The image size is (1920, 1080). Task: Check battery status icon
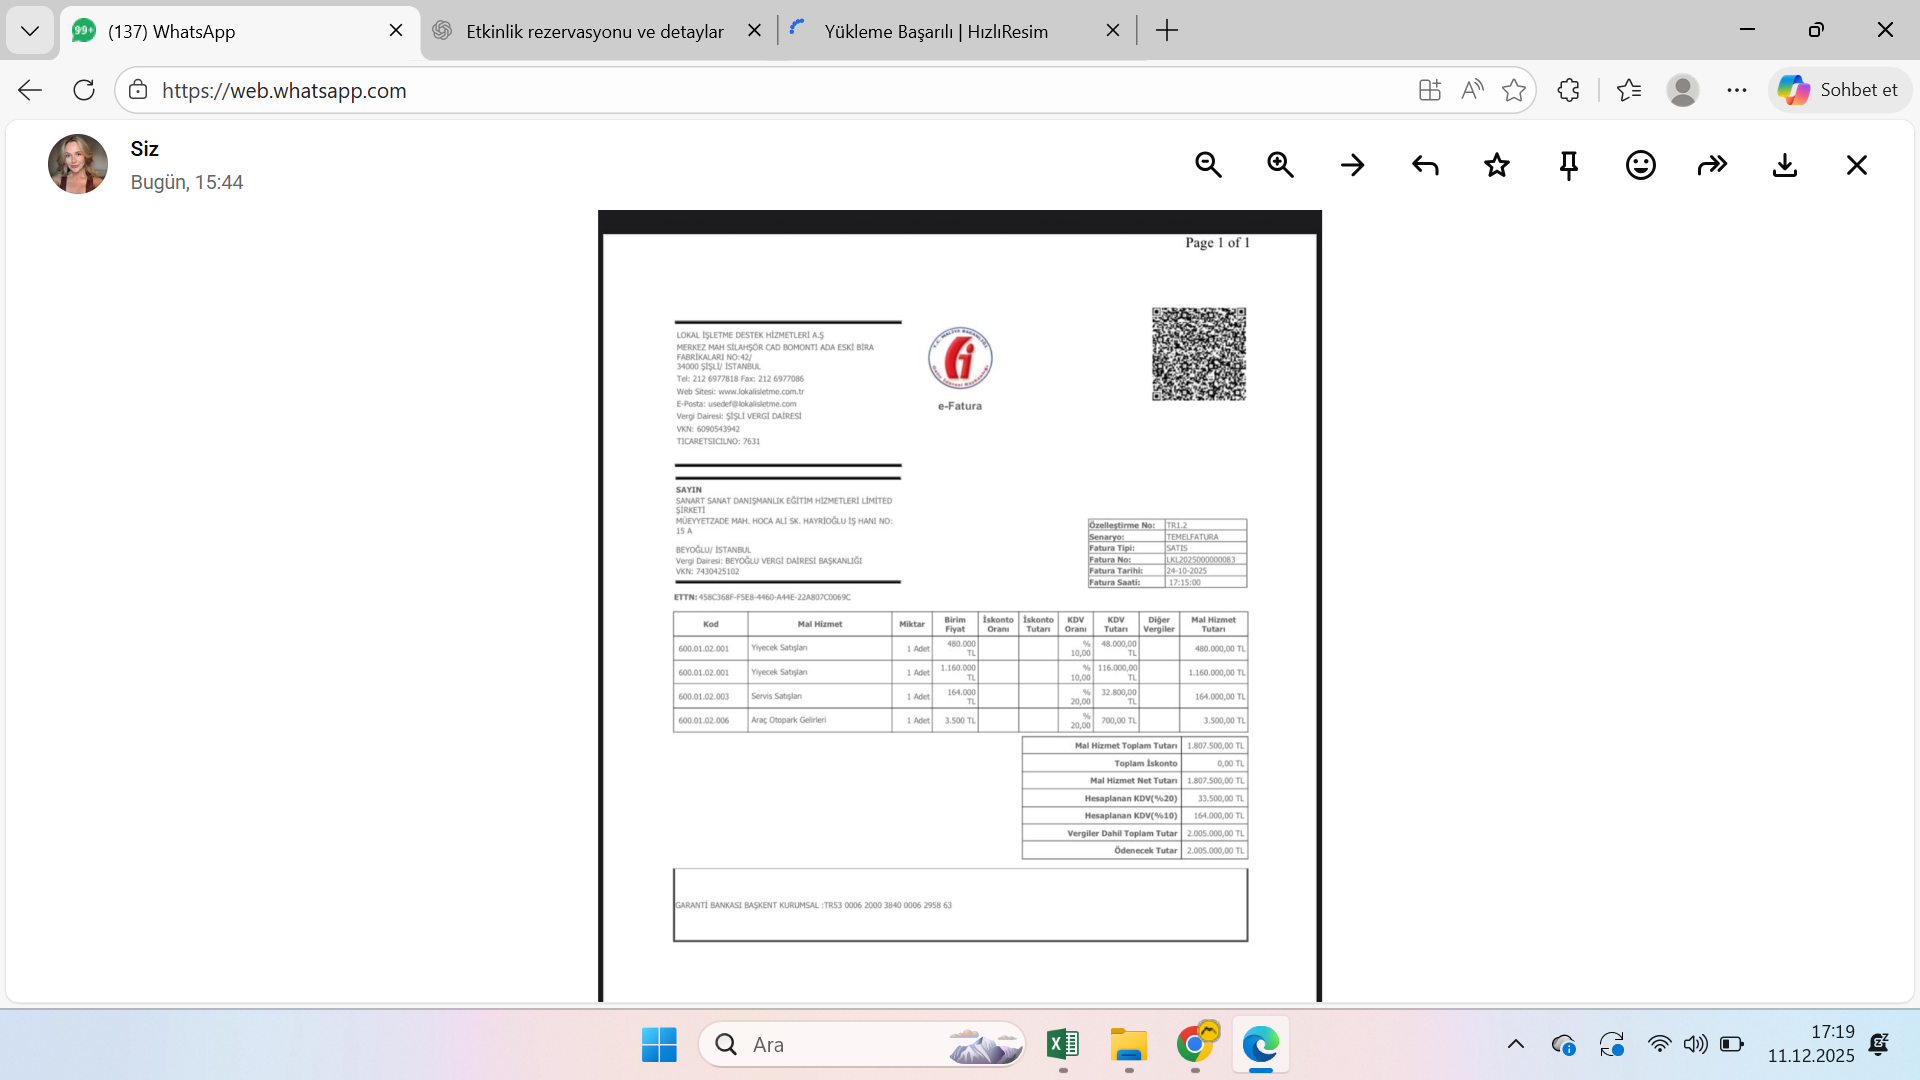pos(1732,1045)
